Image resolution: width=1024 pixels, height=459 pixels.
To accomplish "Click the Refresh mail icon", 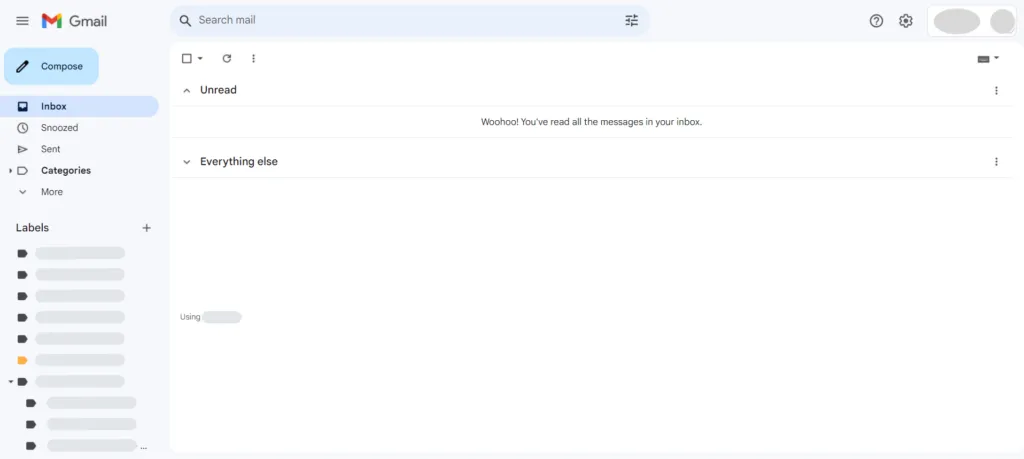I will pos(227,58).
